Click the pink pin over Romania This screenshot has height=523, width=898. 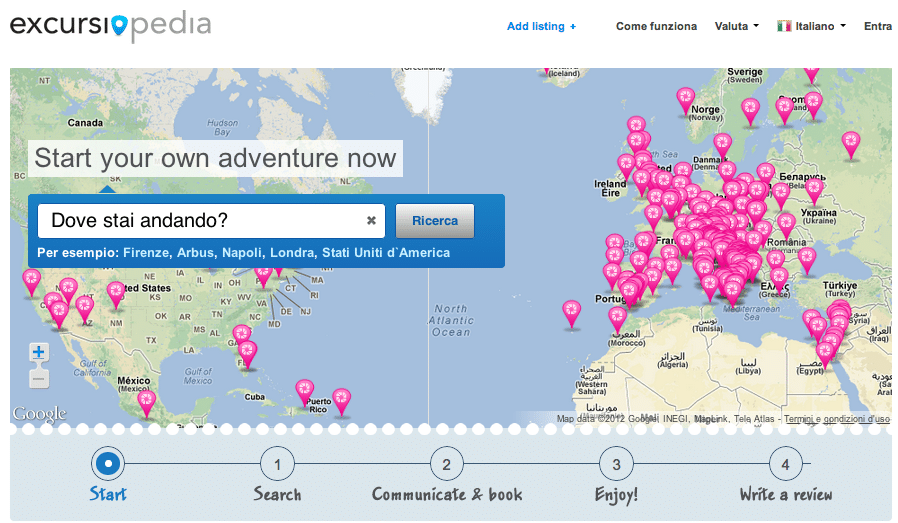[x=786, y=224]
